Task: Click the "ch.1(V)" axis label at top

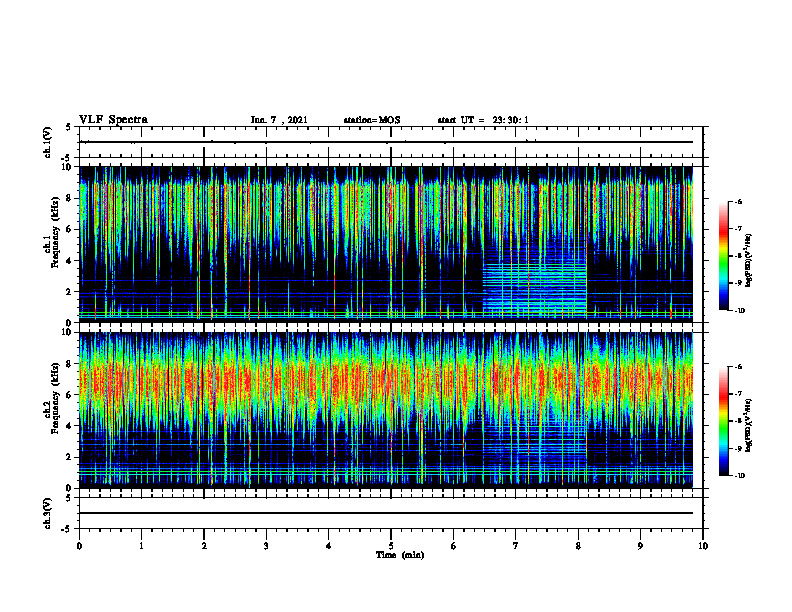Action: tap(48, 142)
